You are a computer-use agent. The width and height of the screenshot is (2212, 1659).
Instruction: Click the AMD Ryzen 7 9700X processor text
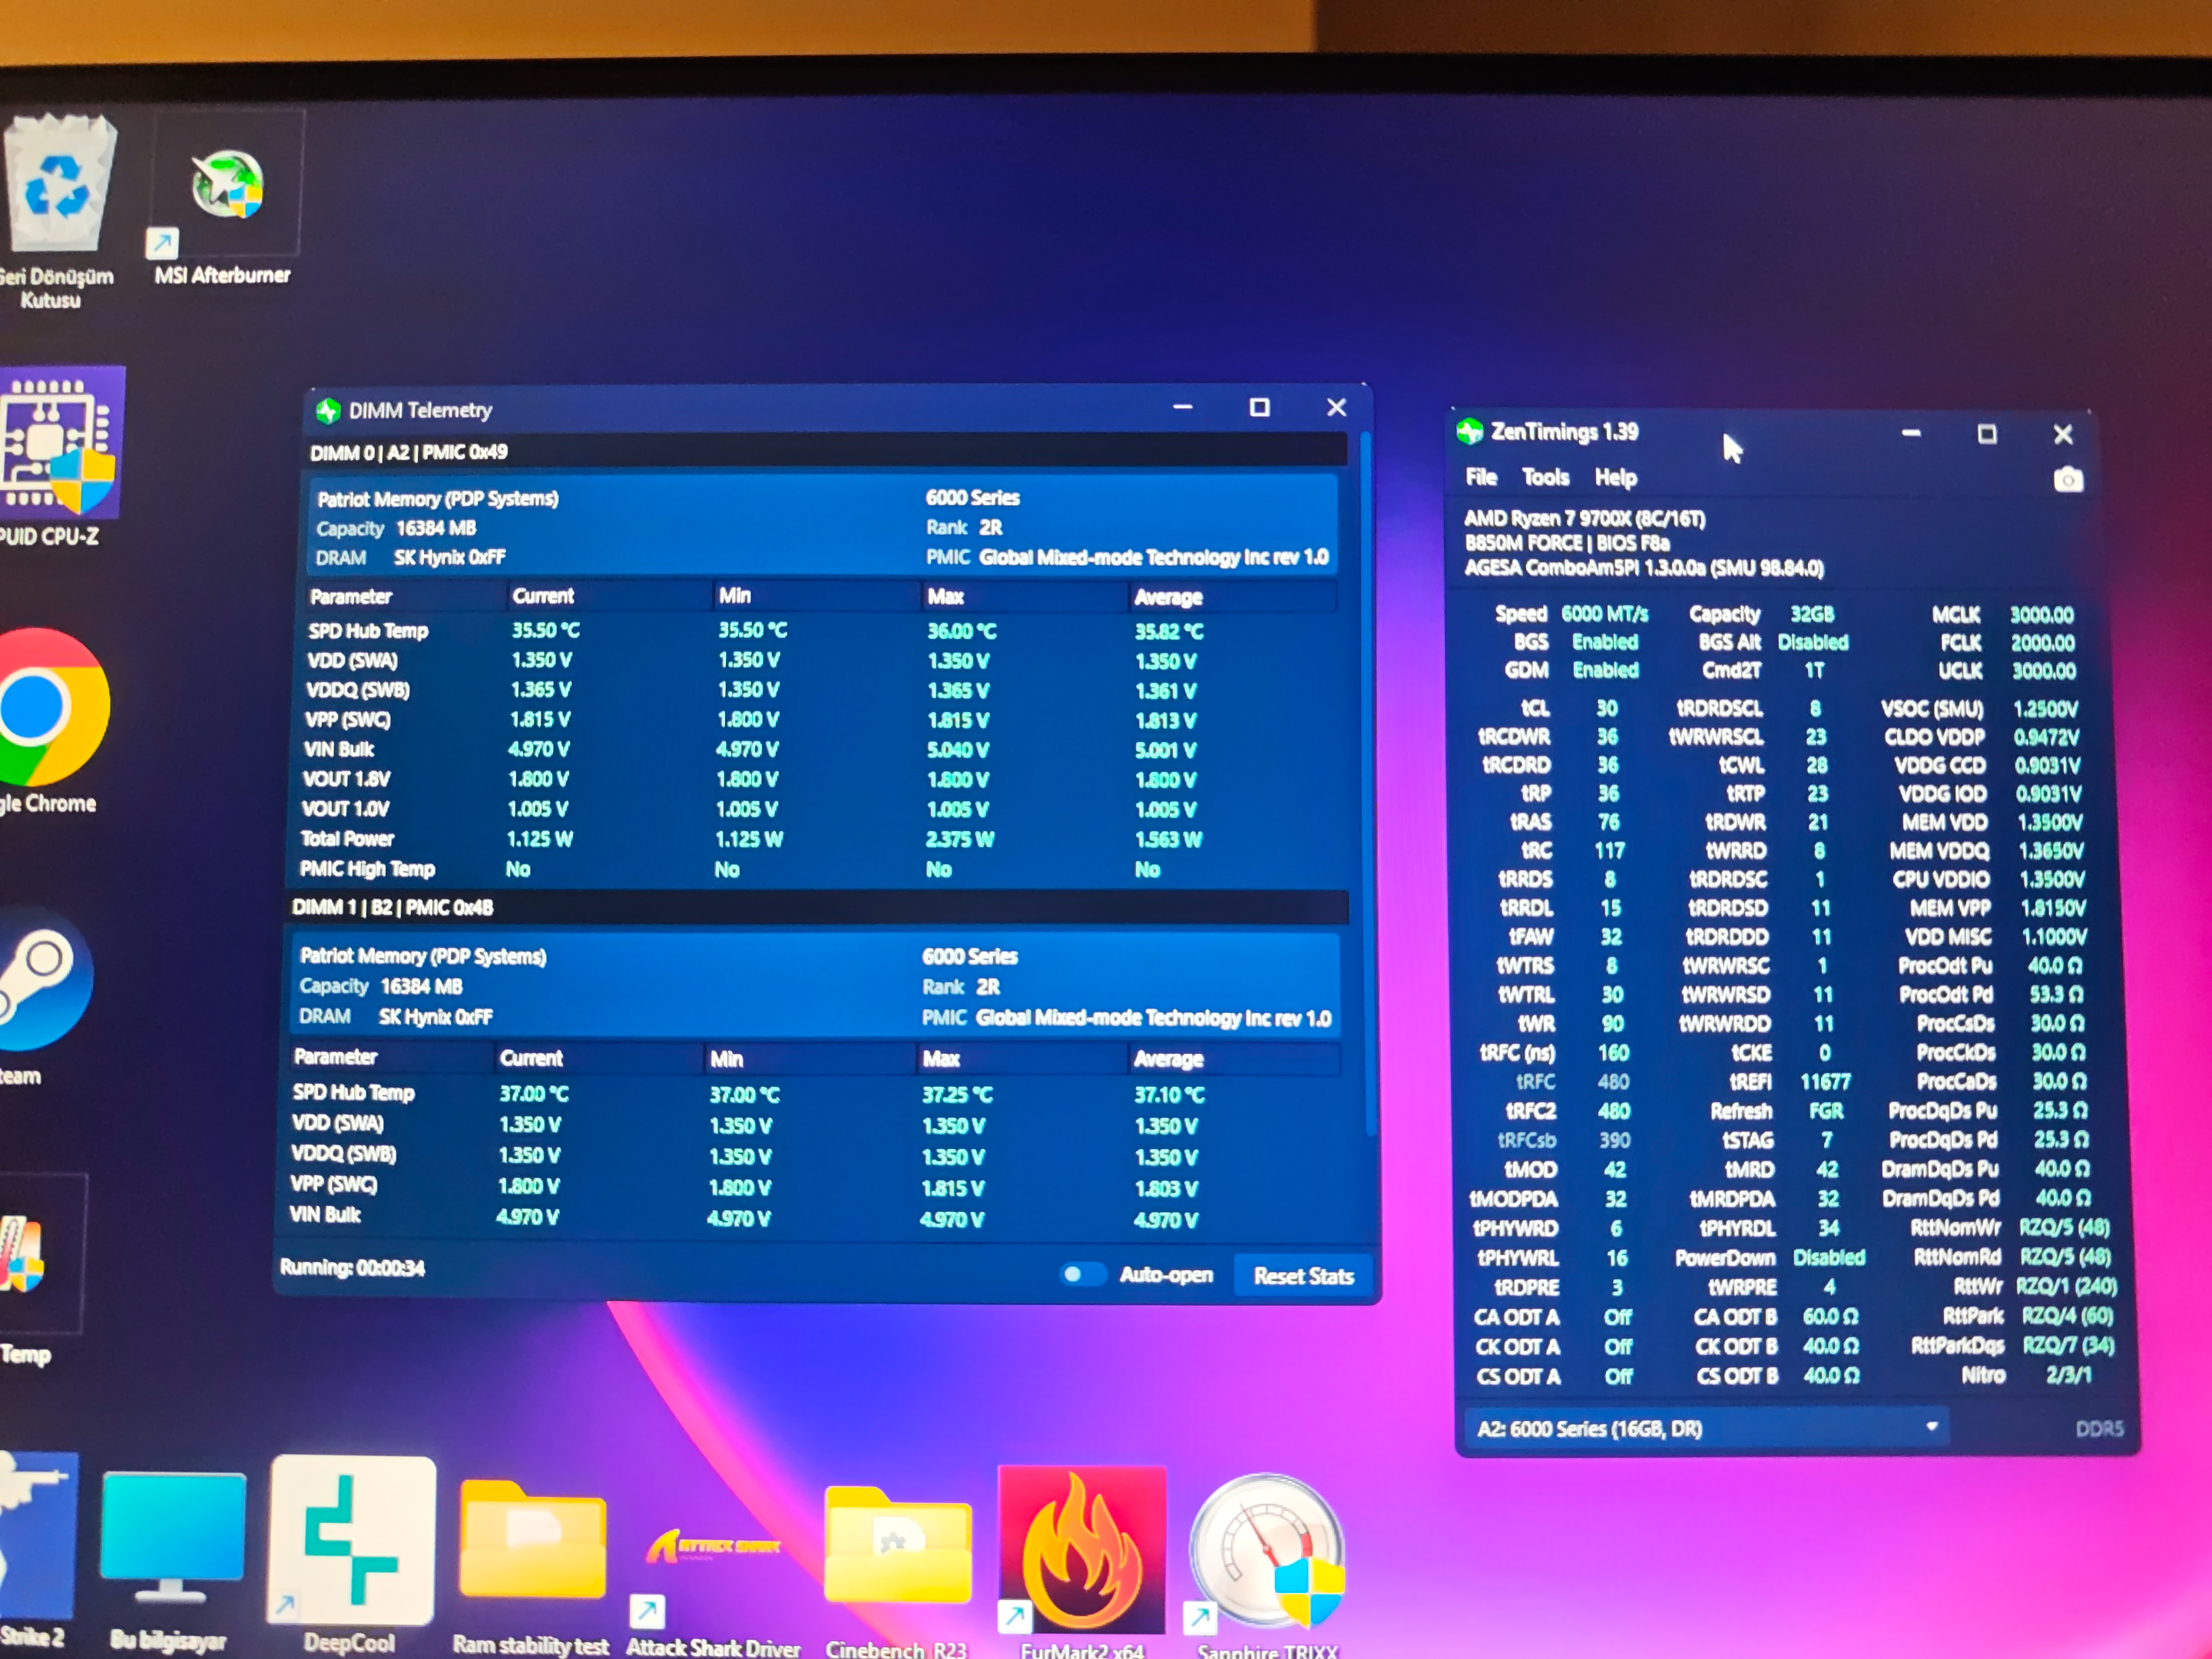[x=1584, y=518]
